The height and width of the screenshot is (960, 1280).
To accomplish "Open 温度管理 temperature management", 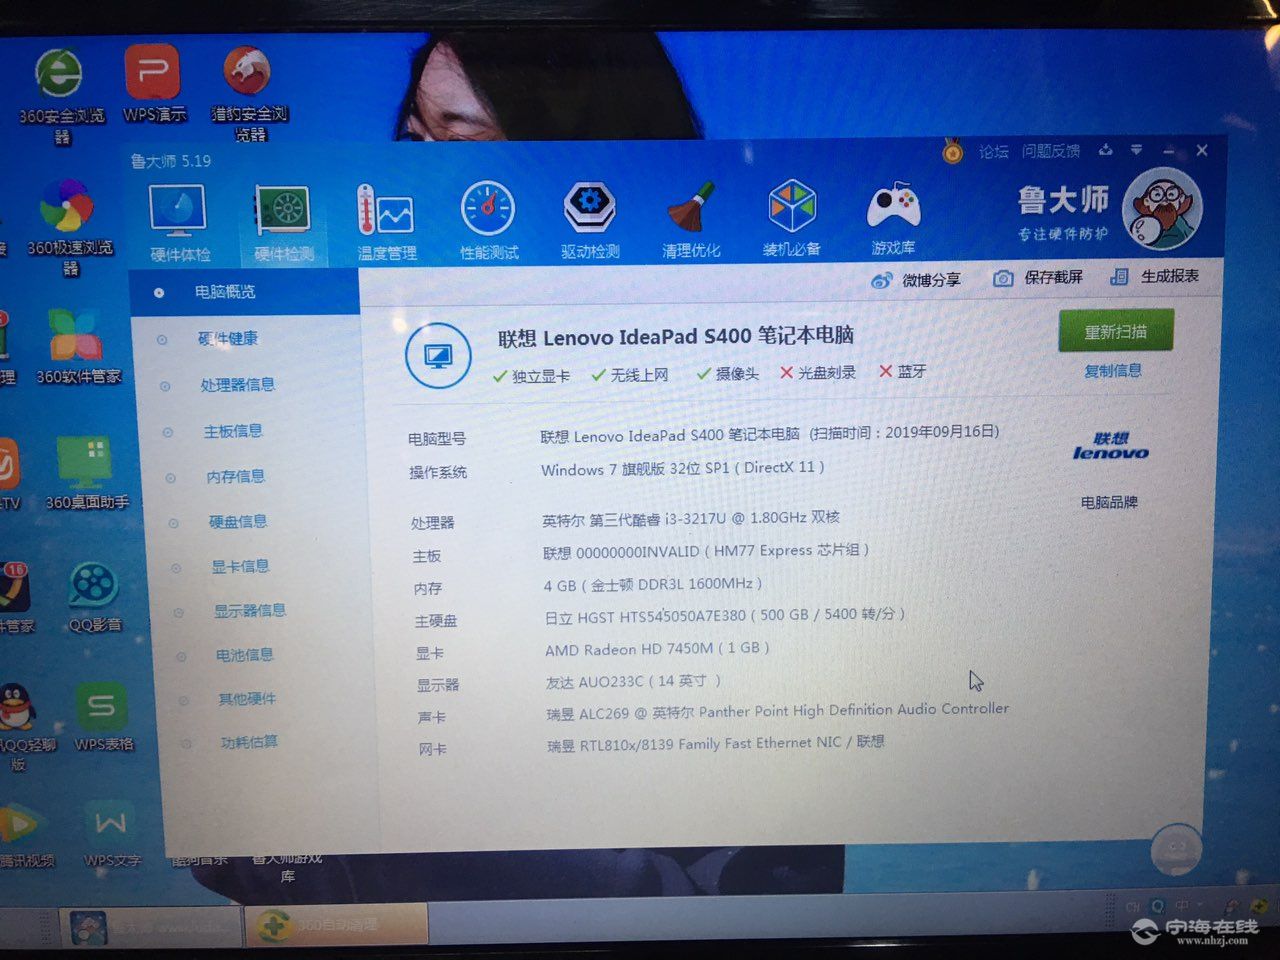I will point(386,222).
